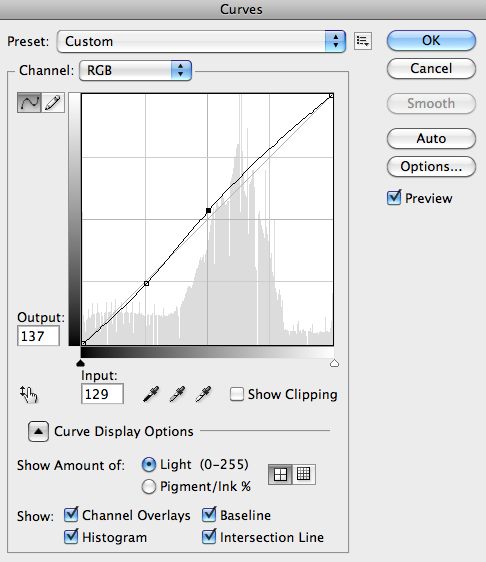
Task: Pick the gray point eyedropper
Action: (x=177, y=394)
